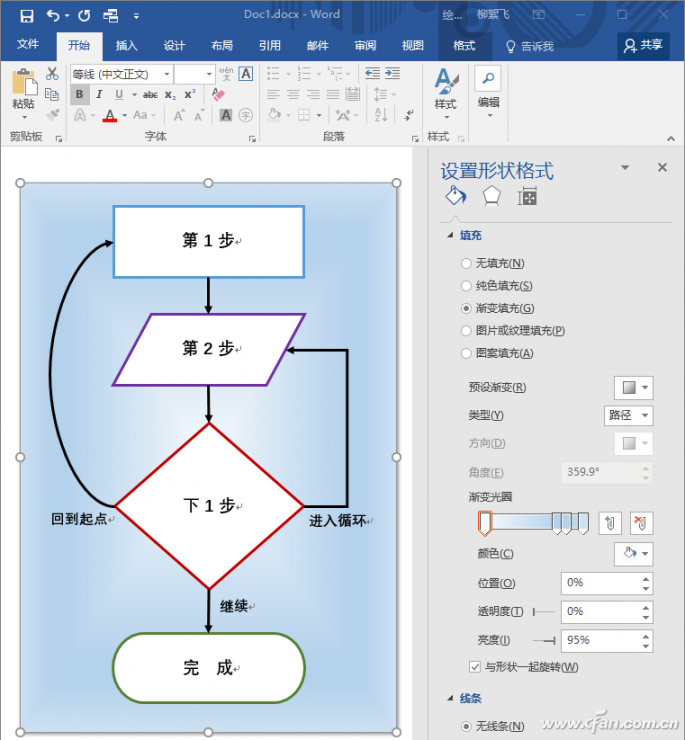Switch to the 插入 tab
Viewport: 685px width, 740px height.
127,45
